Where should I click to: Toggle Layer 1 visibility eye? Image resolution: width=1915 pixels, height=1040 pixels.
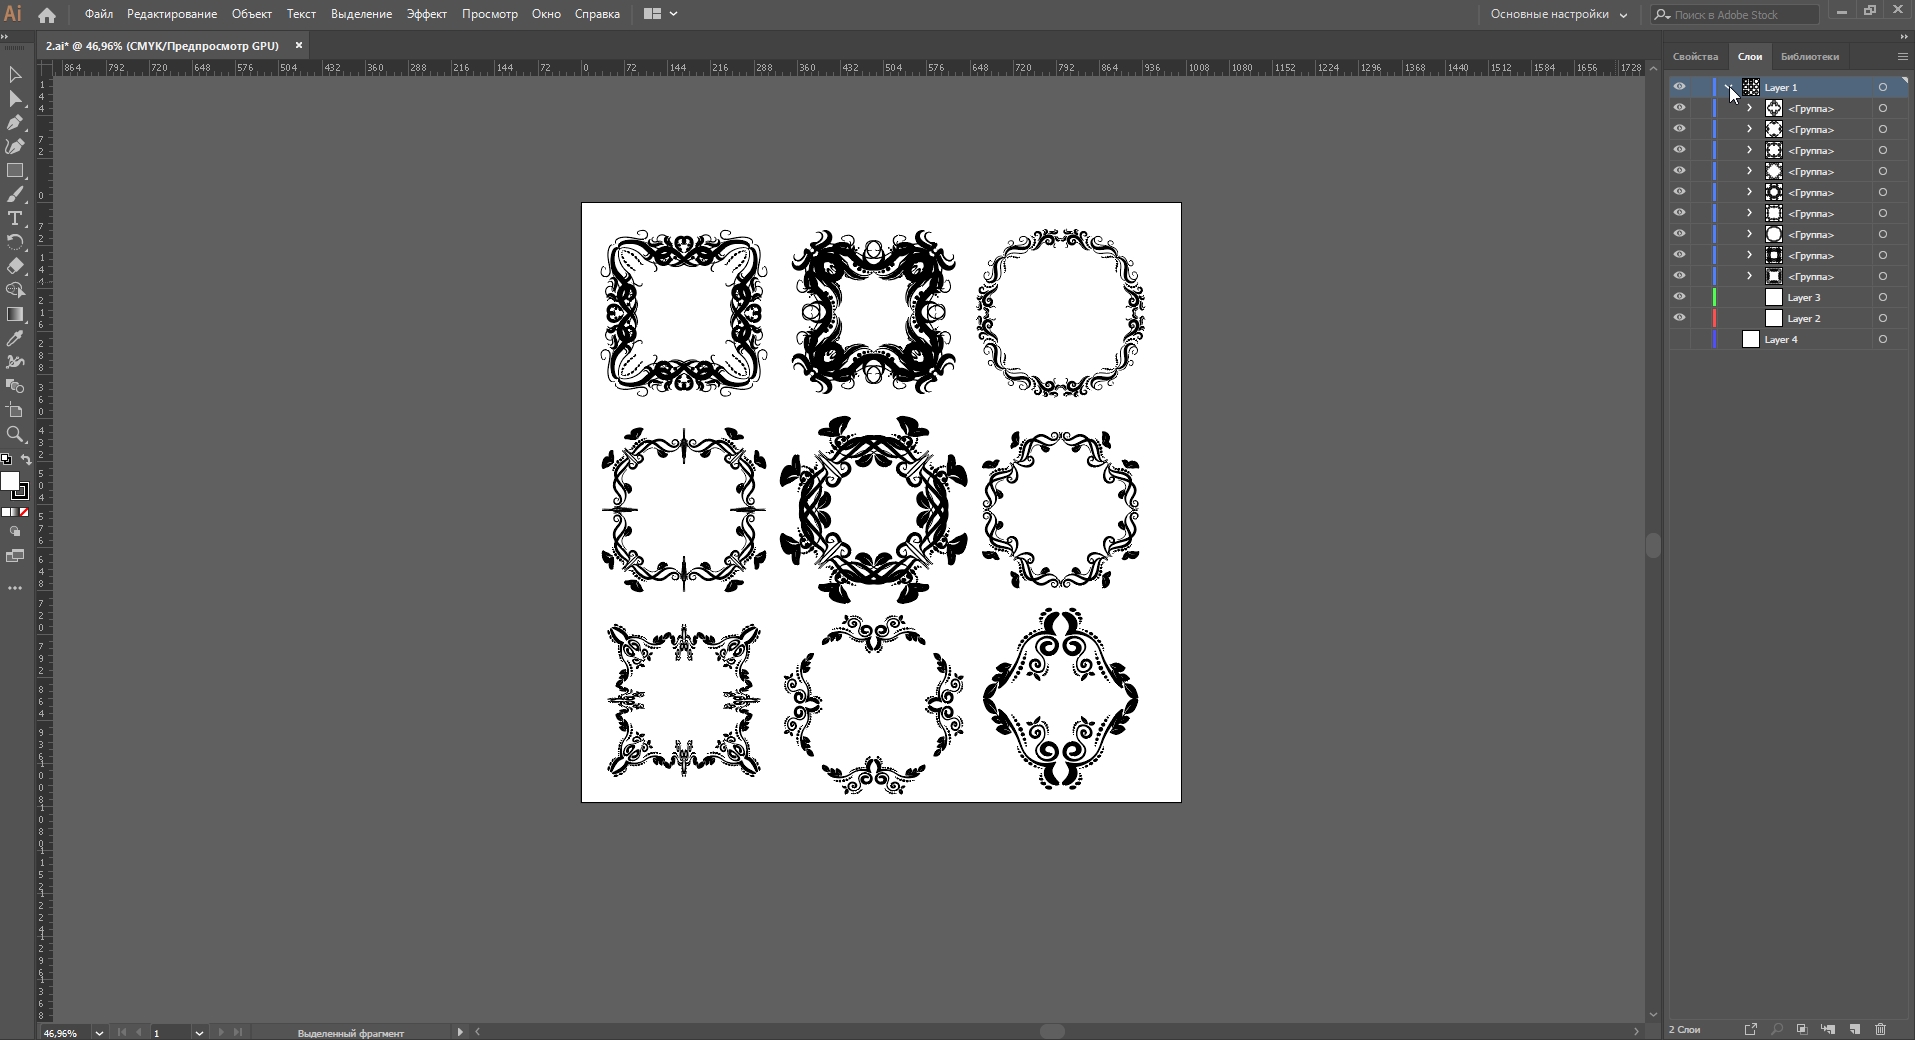pos(1679,87)
